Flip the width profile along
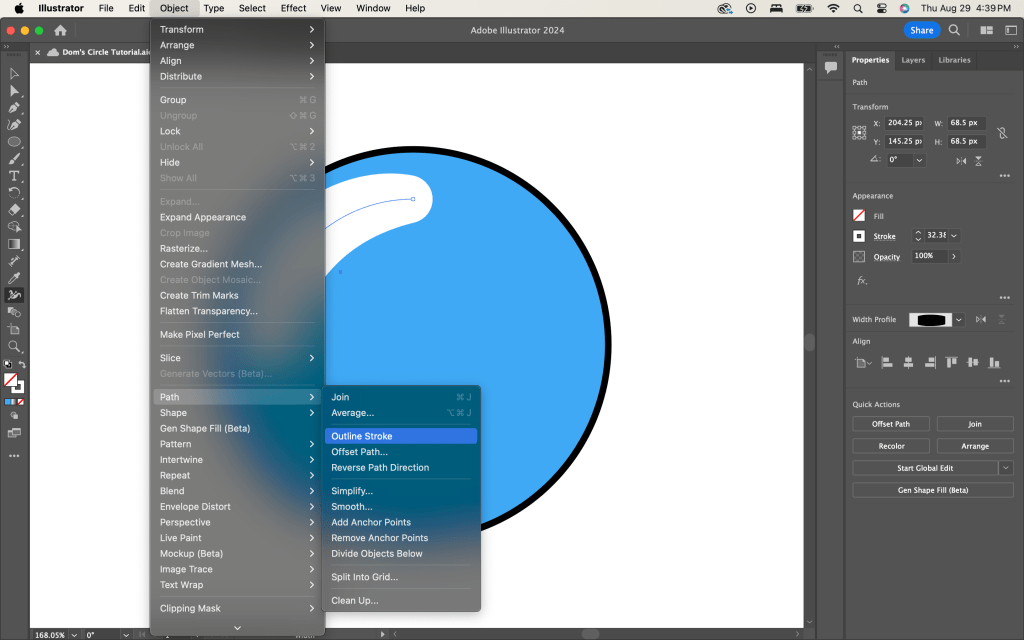This screenshot has width=1024, height=640. click(981, 320)
